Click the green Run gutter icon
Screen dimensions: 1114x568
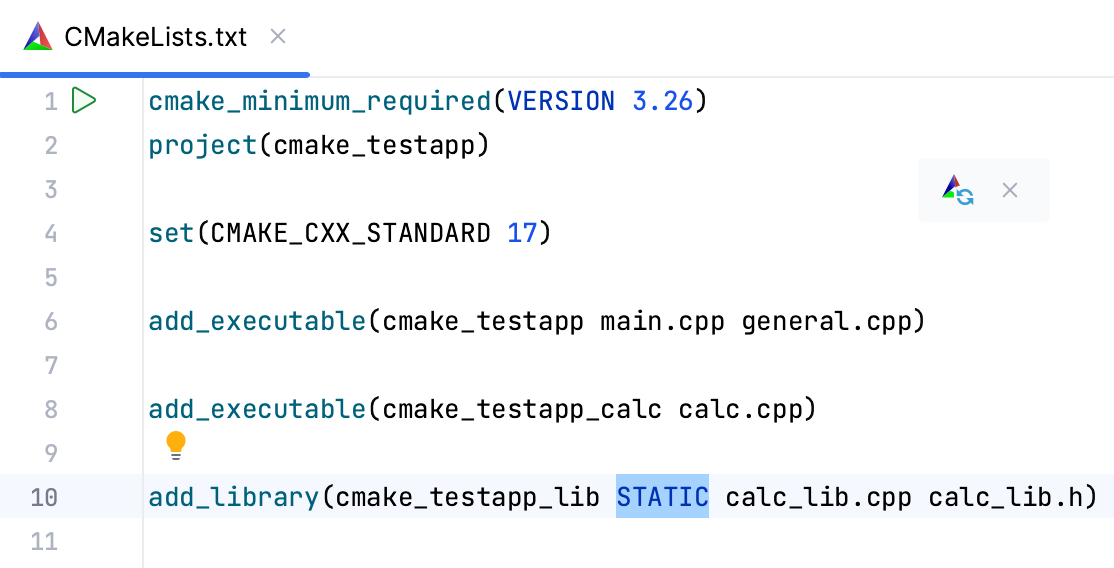[84, 101]
